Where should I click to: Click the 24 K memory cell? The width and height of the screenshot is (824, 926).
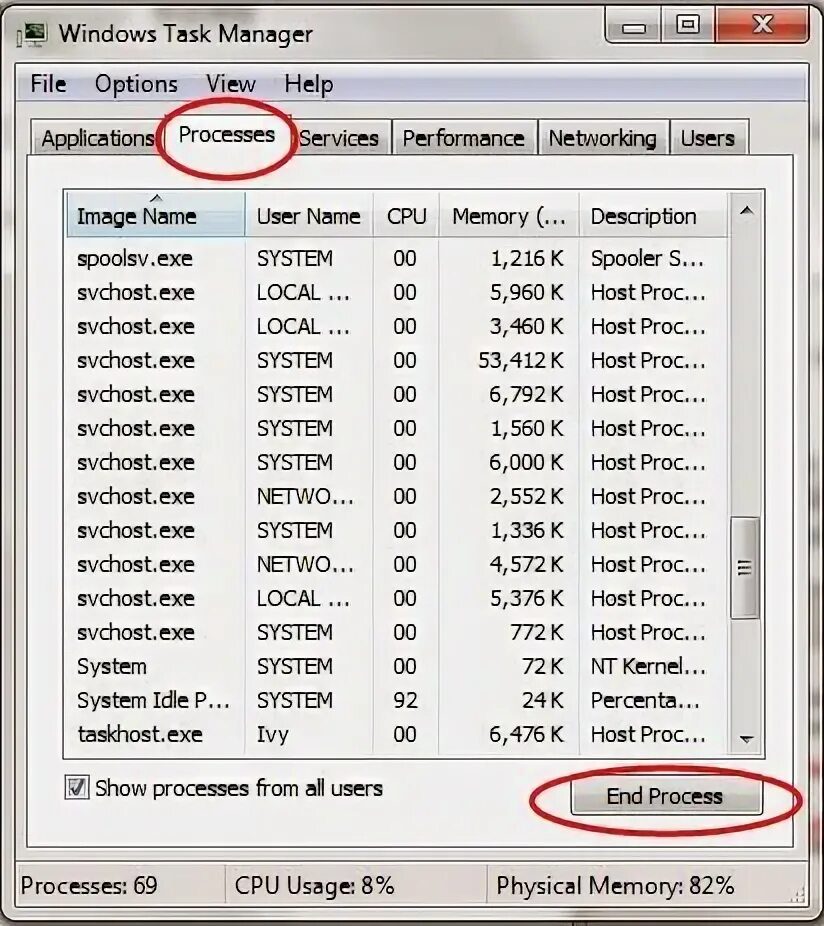543,700
